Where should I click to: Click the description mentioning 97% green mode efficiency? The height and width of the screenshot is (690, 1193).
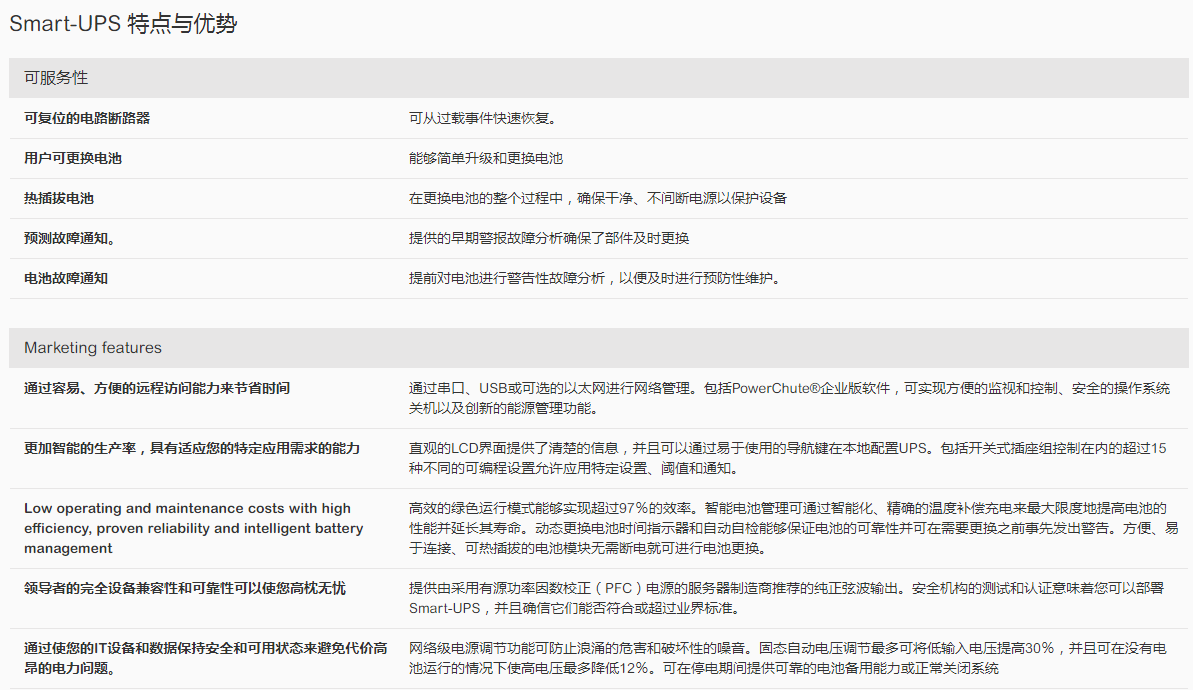788,528
